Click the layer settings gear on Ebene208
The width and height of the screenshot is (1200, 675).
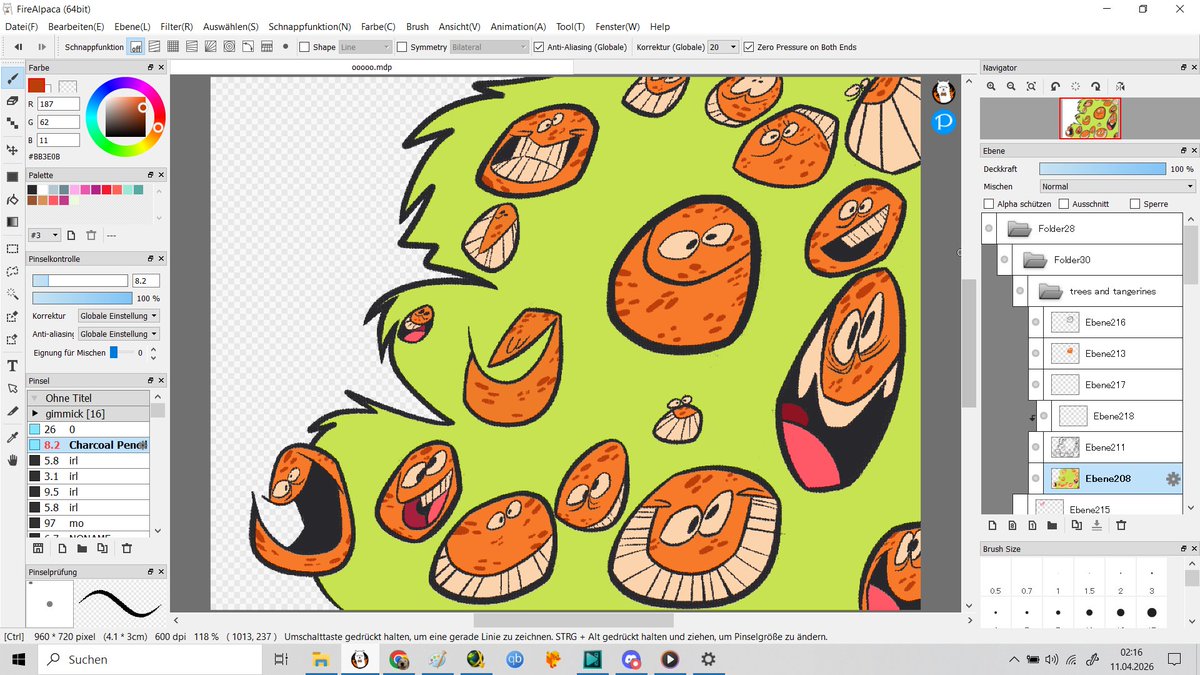coord(1173,479)
